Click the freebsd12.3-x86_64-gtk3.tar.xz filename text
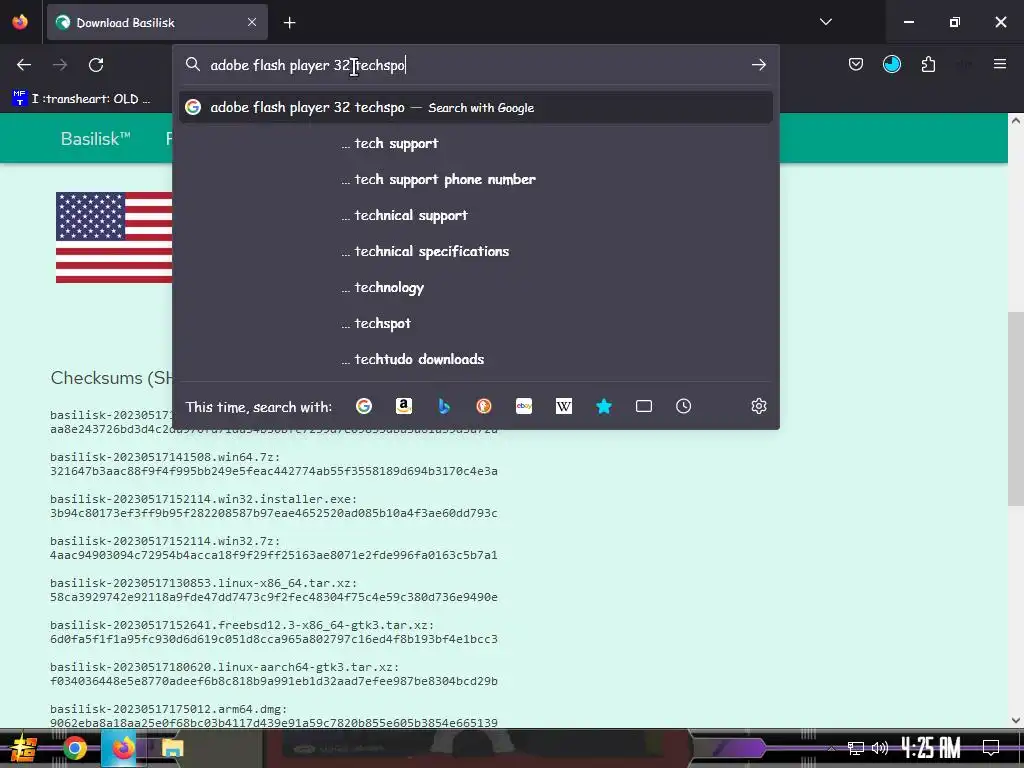The width and height of the screenshot is (1024, 768). 242,625
